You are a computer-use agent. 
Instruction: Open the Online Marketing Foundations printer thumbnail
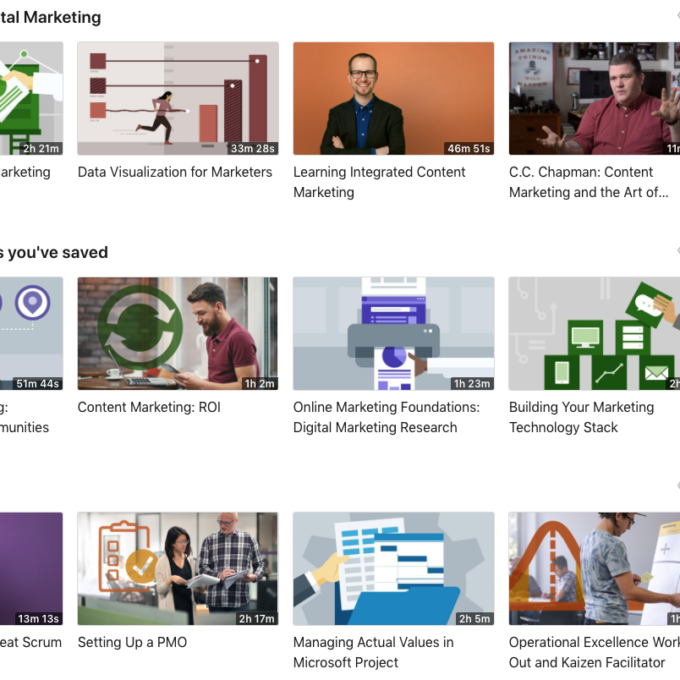(393, 333)
